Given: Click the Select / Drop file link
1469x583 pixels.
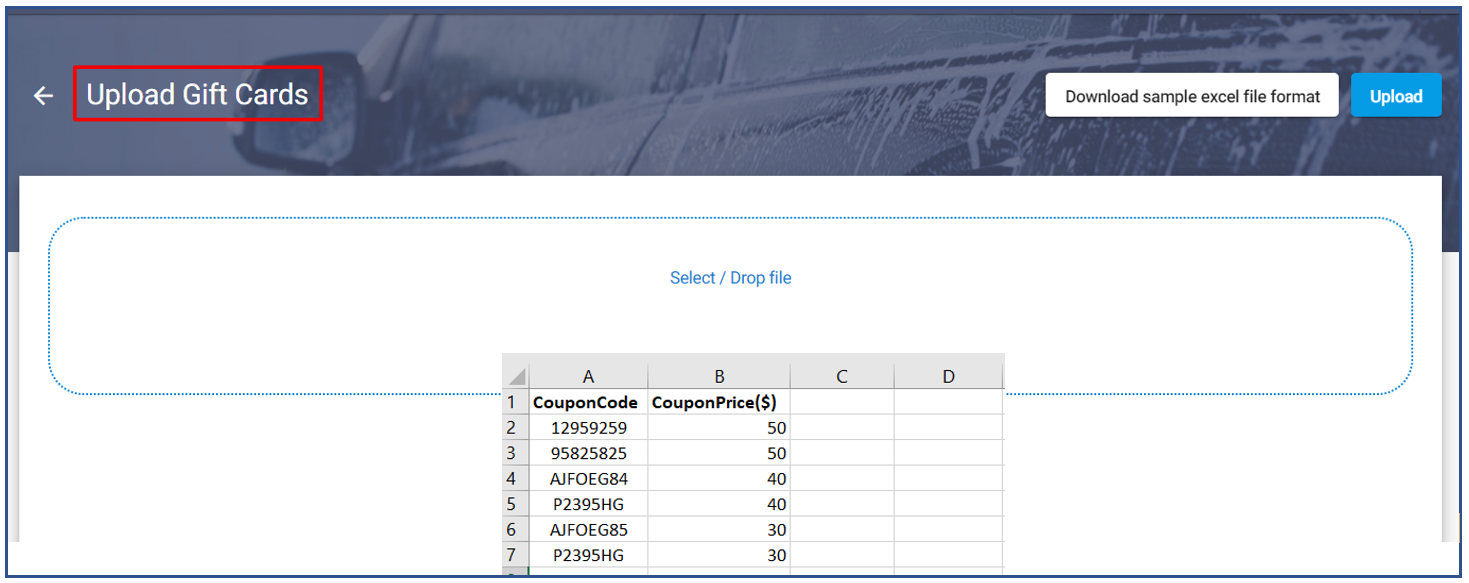Looking at the screenshot, I should pos(730,278).
